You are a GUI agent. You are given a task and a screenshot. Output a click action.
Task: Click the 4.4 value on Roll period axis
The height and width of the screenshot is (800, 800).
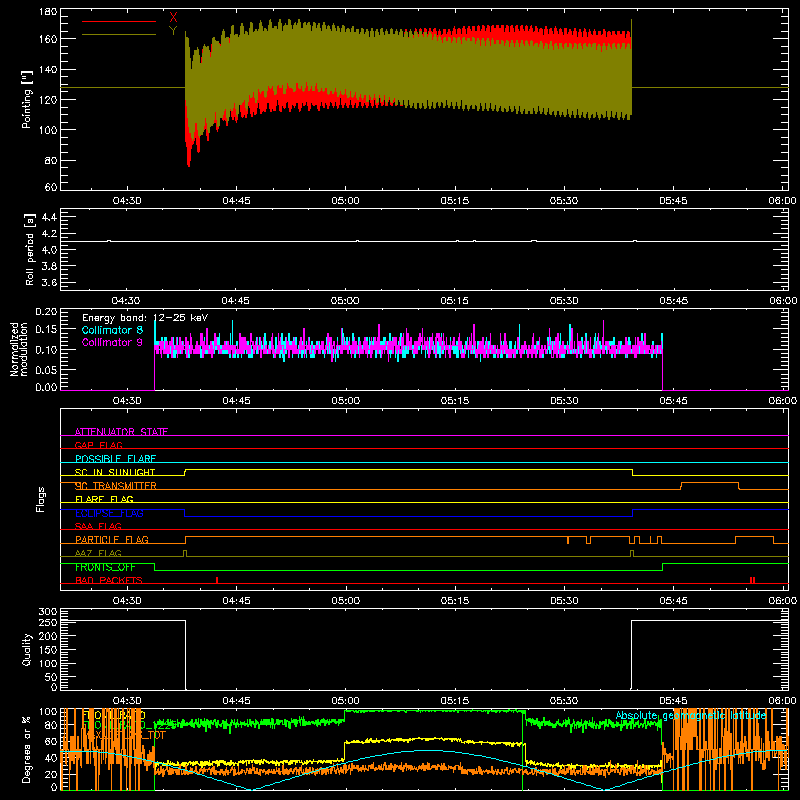[49, 217]
